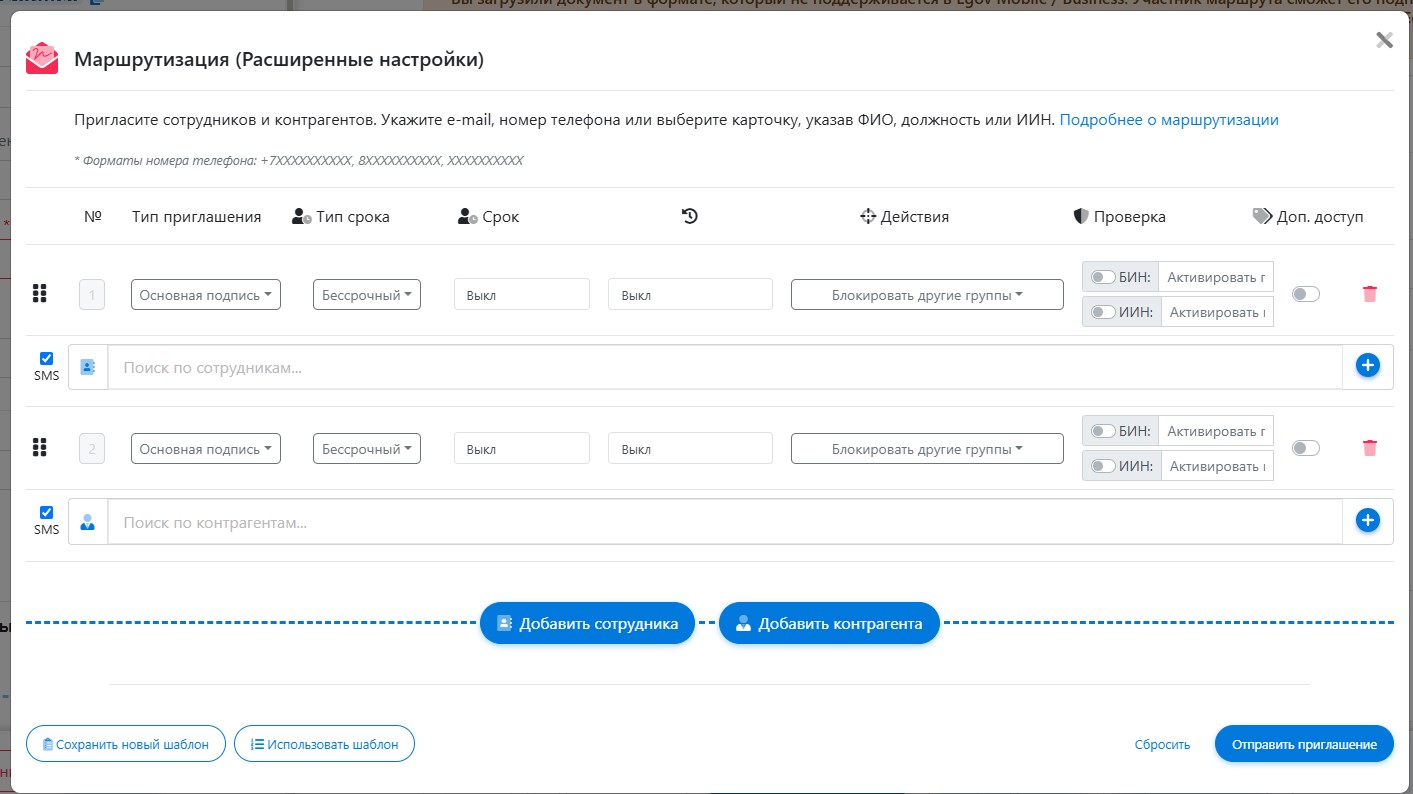Enable additional access toggle in first row
1413x794 pixels.
tap(1305, 294)
